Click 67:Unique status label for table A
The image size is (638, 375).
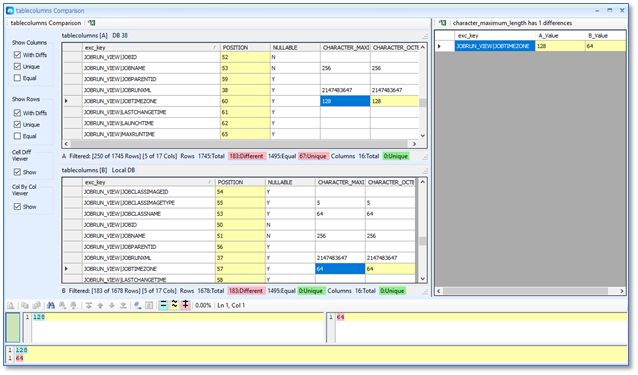pos(313,156)
